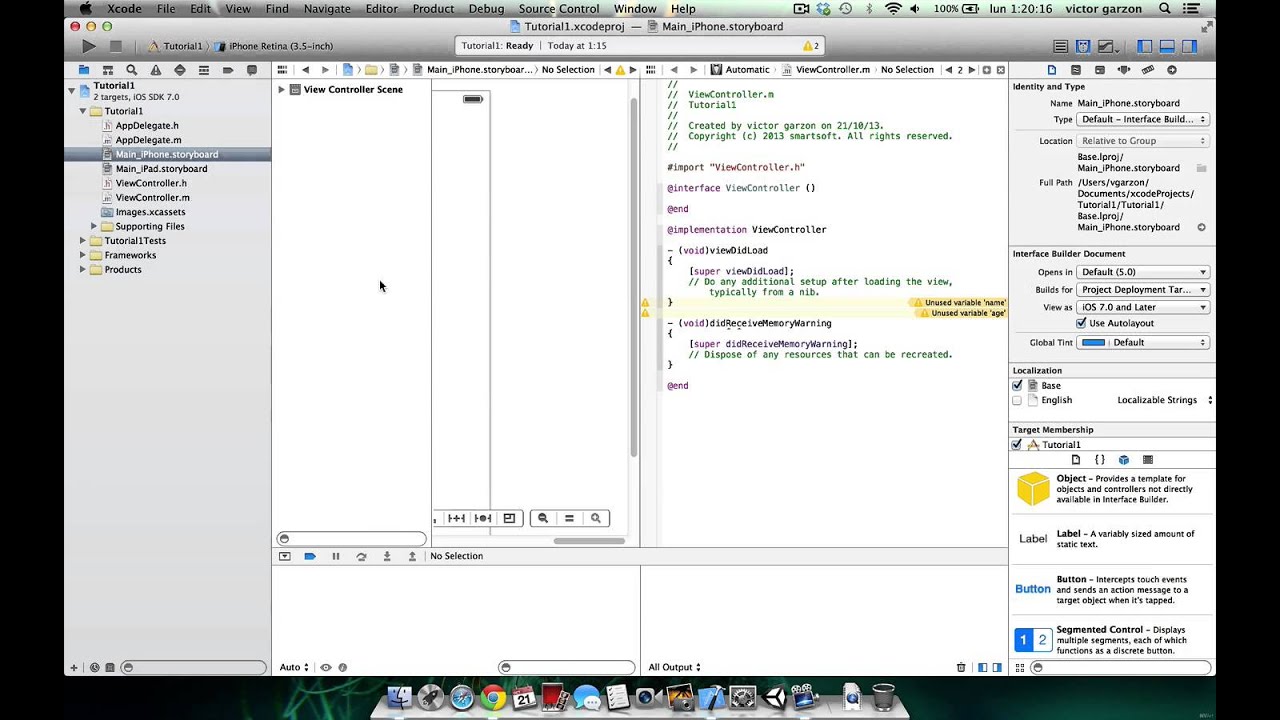Image resolution: width=1280 pixels, height=720 pixels.
Task: Switch to the Assistant editor
Action: (1082, 46)
